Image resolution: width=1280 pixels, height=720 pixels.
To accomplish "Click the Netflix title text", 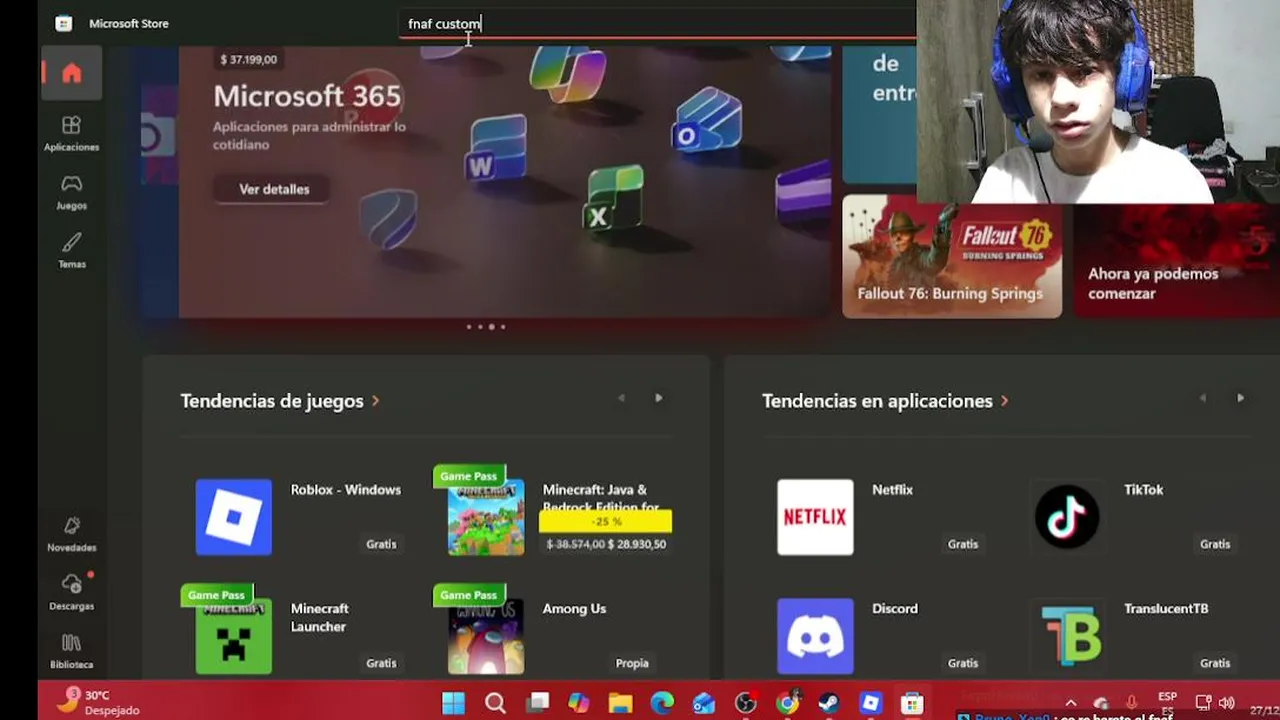I will pyautogui.click(x=892, y=490).
